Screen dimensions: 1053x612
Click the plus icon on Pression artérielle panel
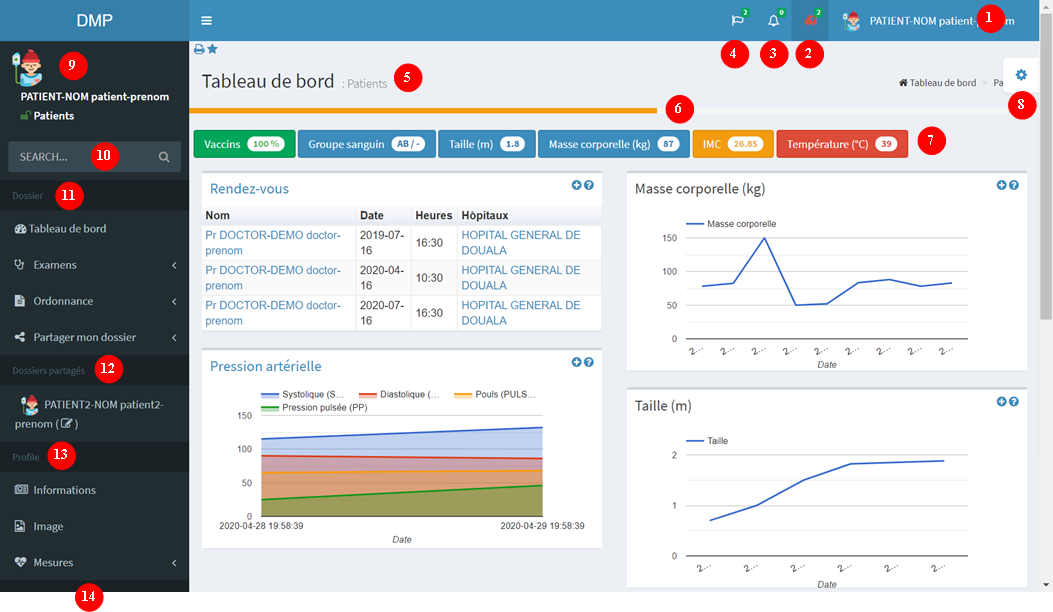pyautogui.click(x=576, y=362)
